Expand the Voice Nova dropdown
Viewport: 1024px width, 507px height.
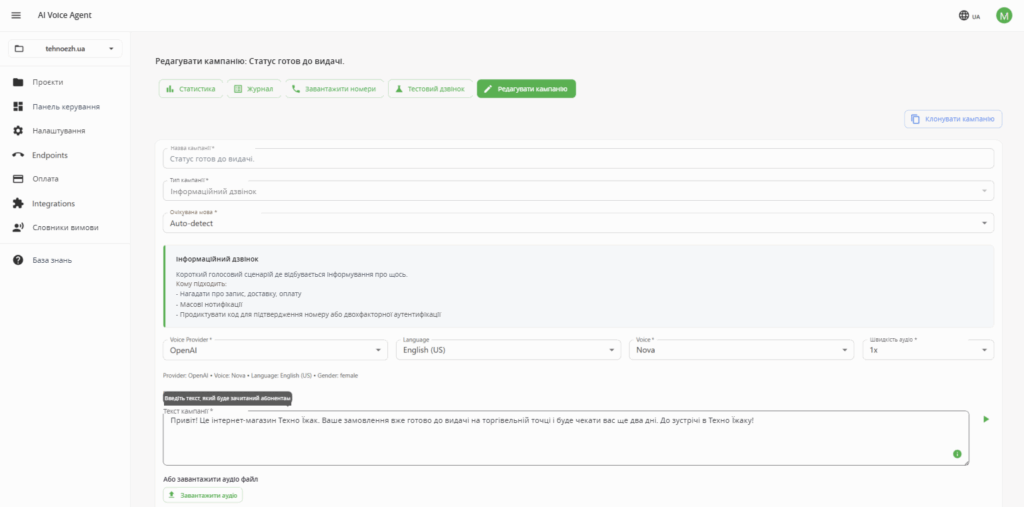click(x=741, y=350)
